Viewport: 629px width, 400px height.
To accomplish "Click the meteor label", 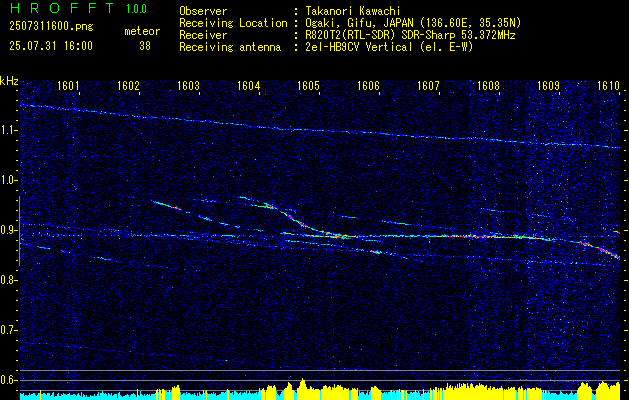I will coord(142,31).
